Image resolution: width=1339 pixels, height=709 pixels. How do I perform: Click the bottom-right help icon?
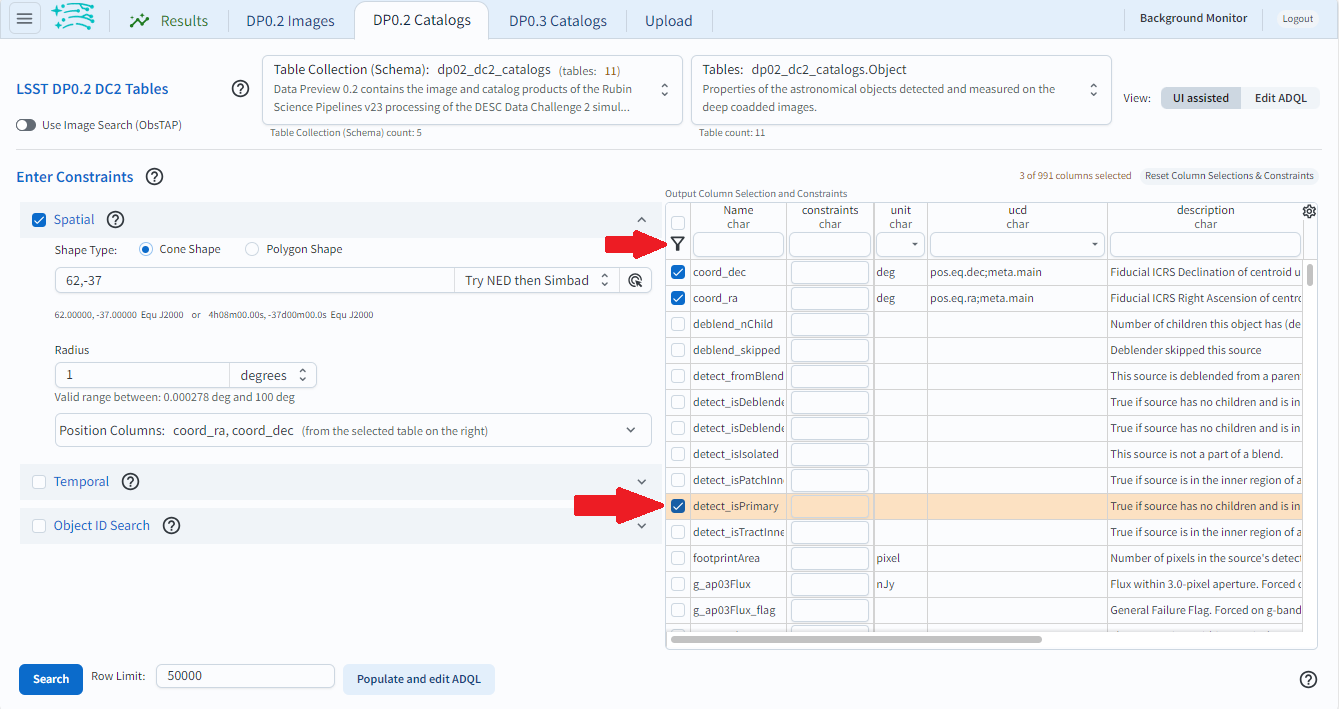click(1308, 679)
